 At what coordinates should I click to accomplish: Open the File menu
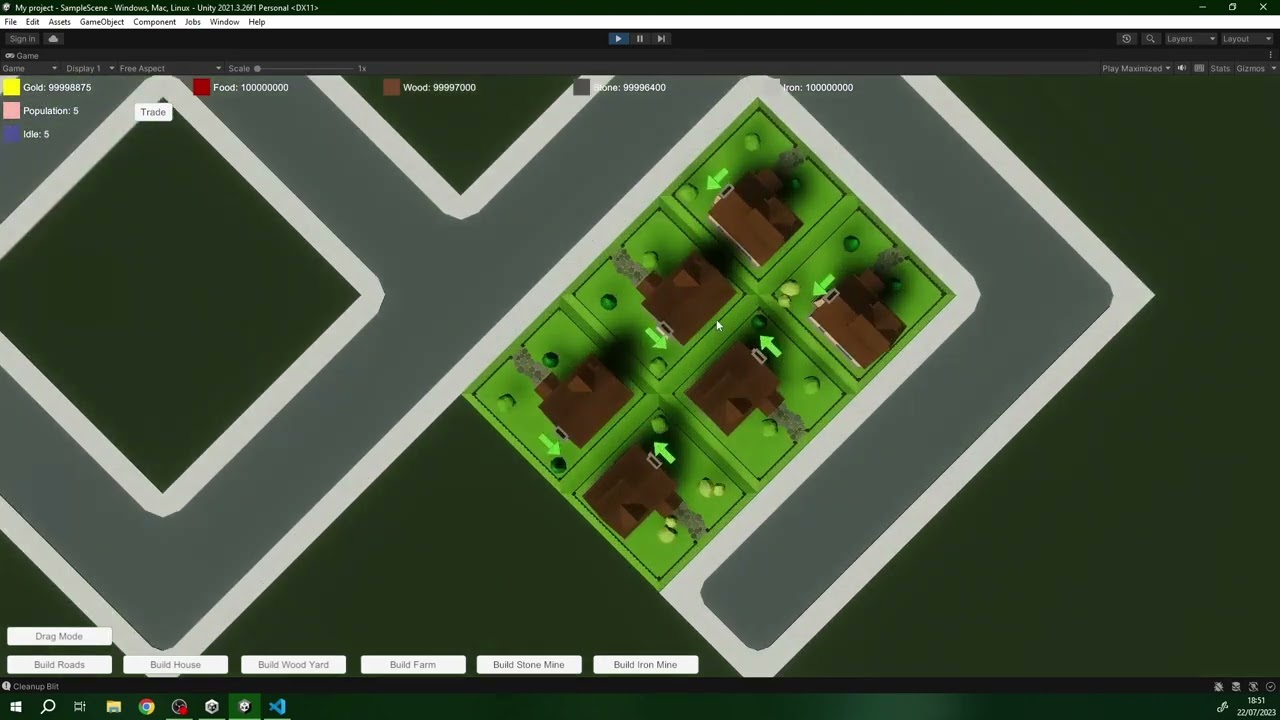point(10,22)
